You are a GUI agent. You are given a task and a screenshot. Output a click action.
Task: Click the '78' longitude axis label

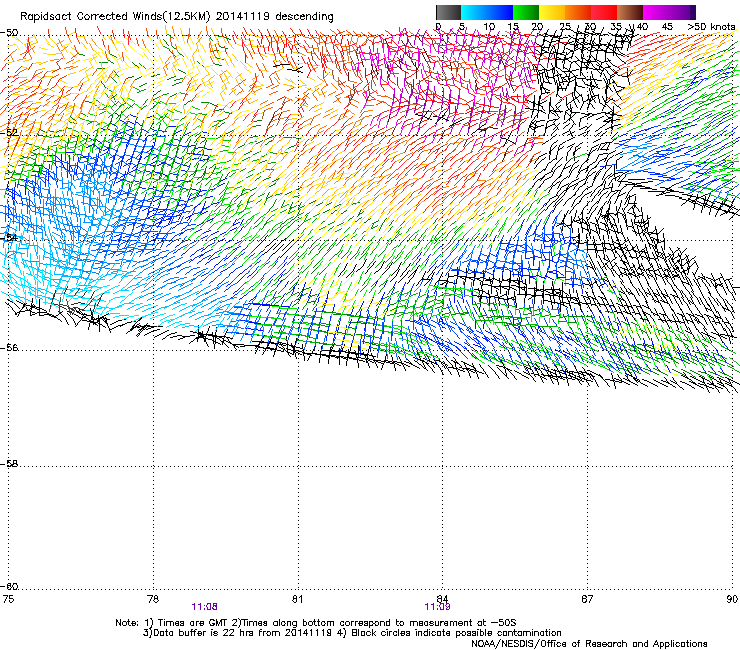tap(153, 599)
